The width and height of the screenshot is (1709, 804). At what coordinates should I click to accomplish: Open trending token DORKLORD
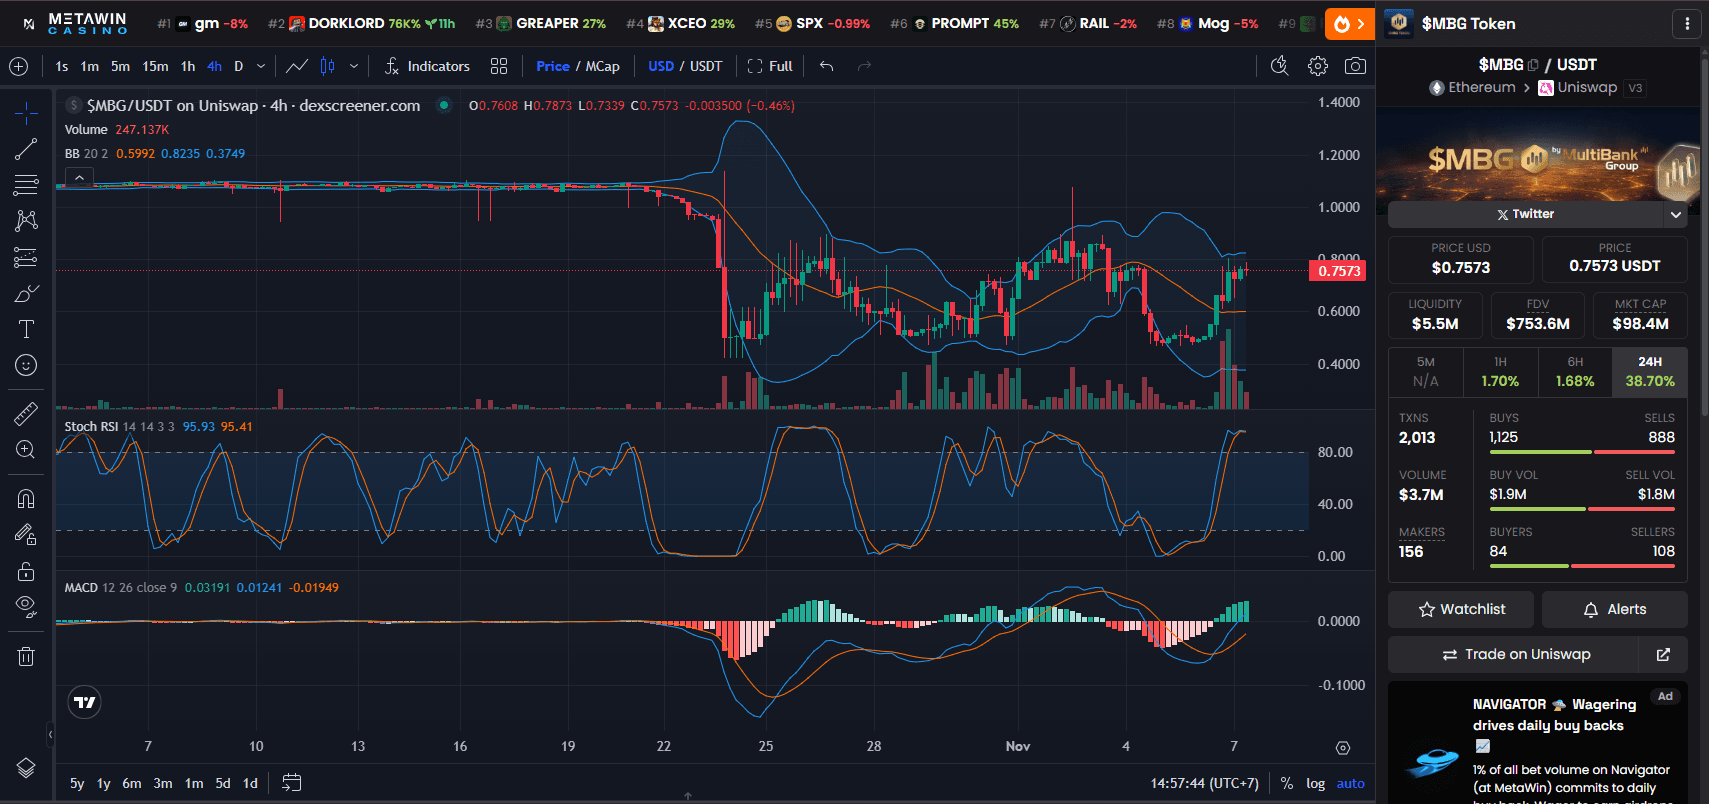click(361, 23)
